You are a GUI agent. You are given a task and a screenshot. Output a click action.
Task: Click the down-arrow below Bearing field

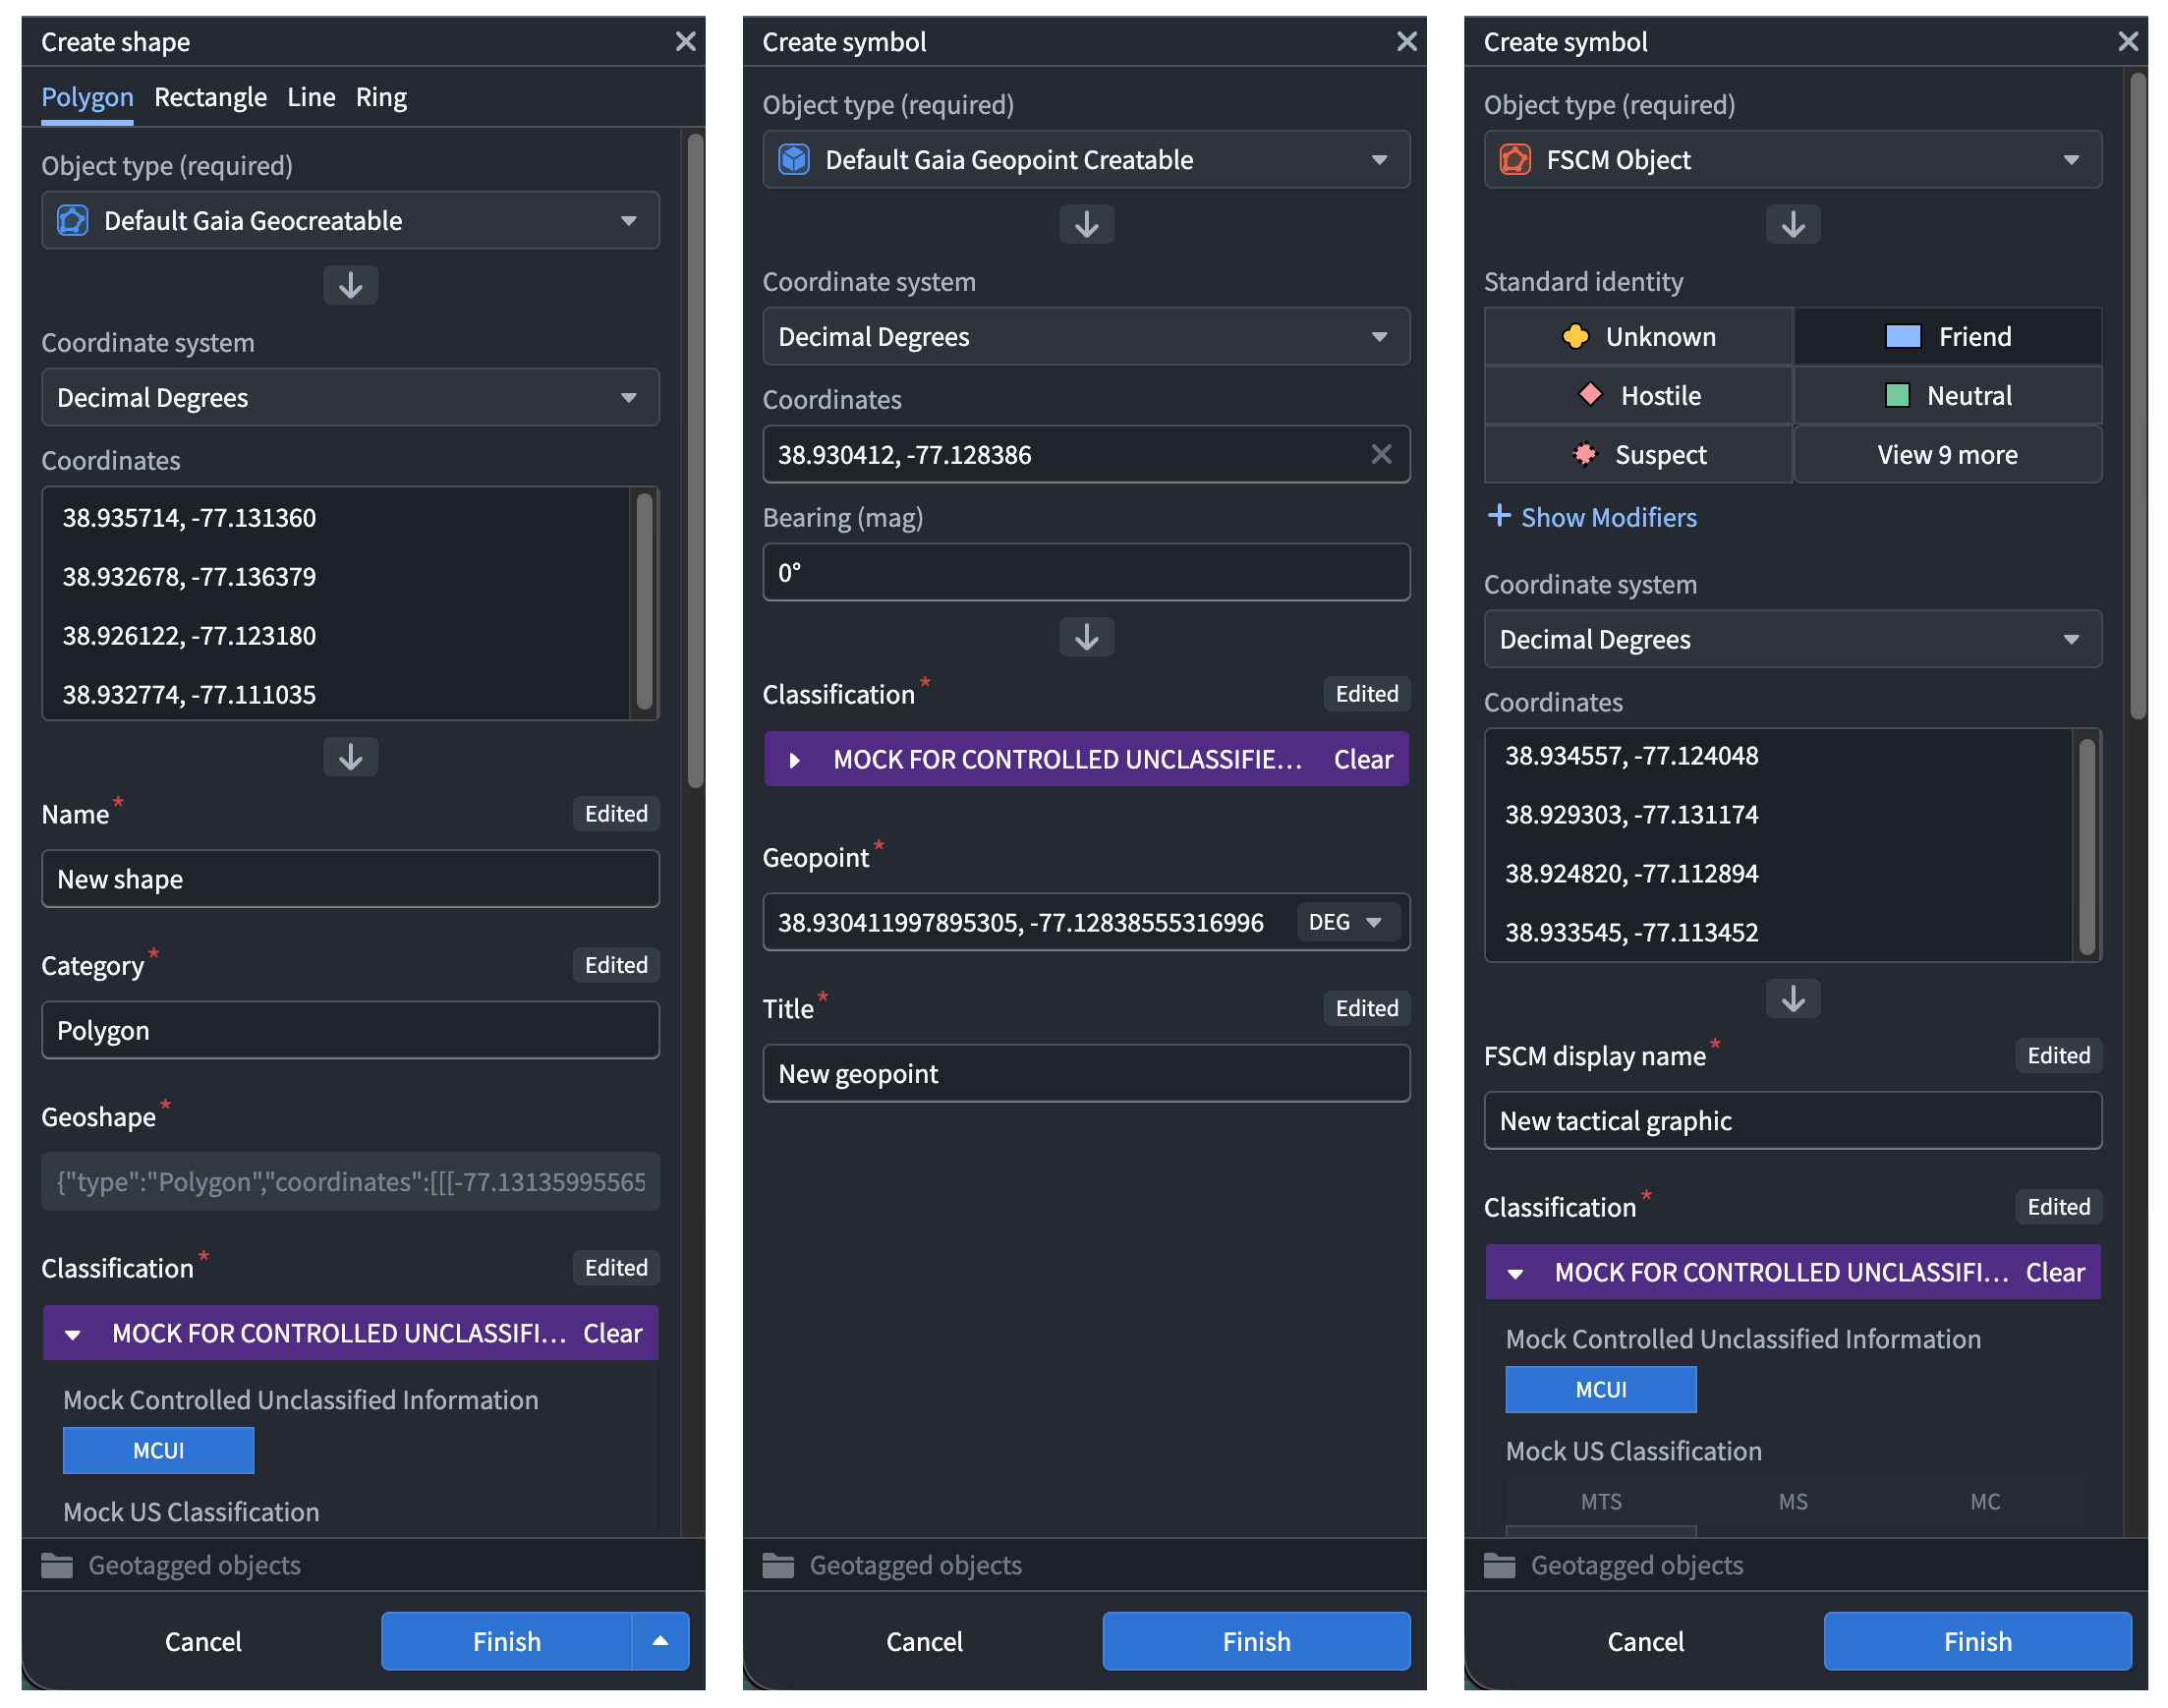1086,637
